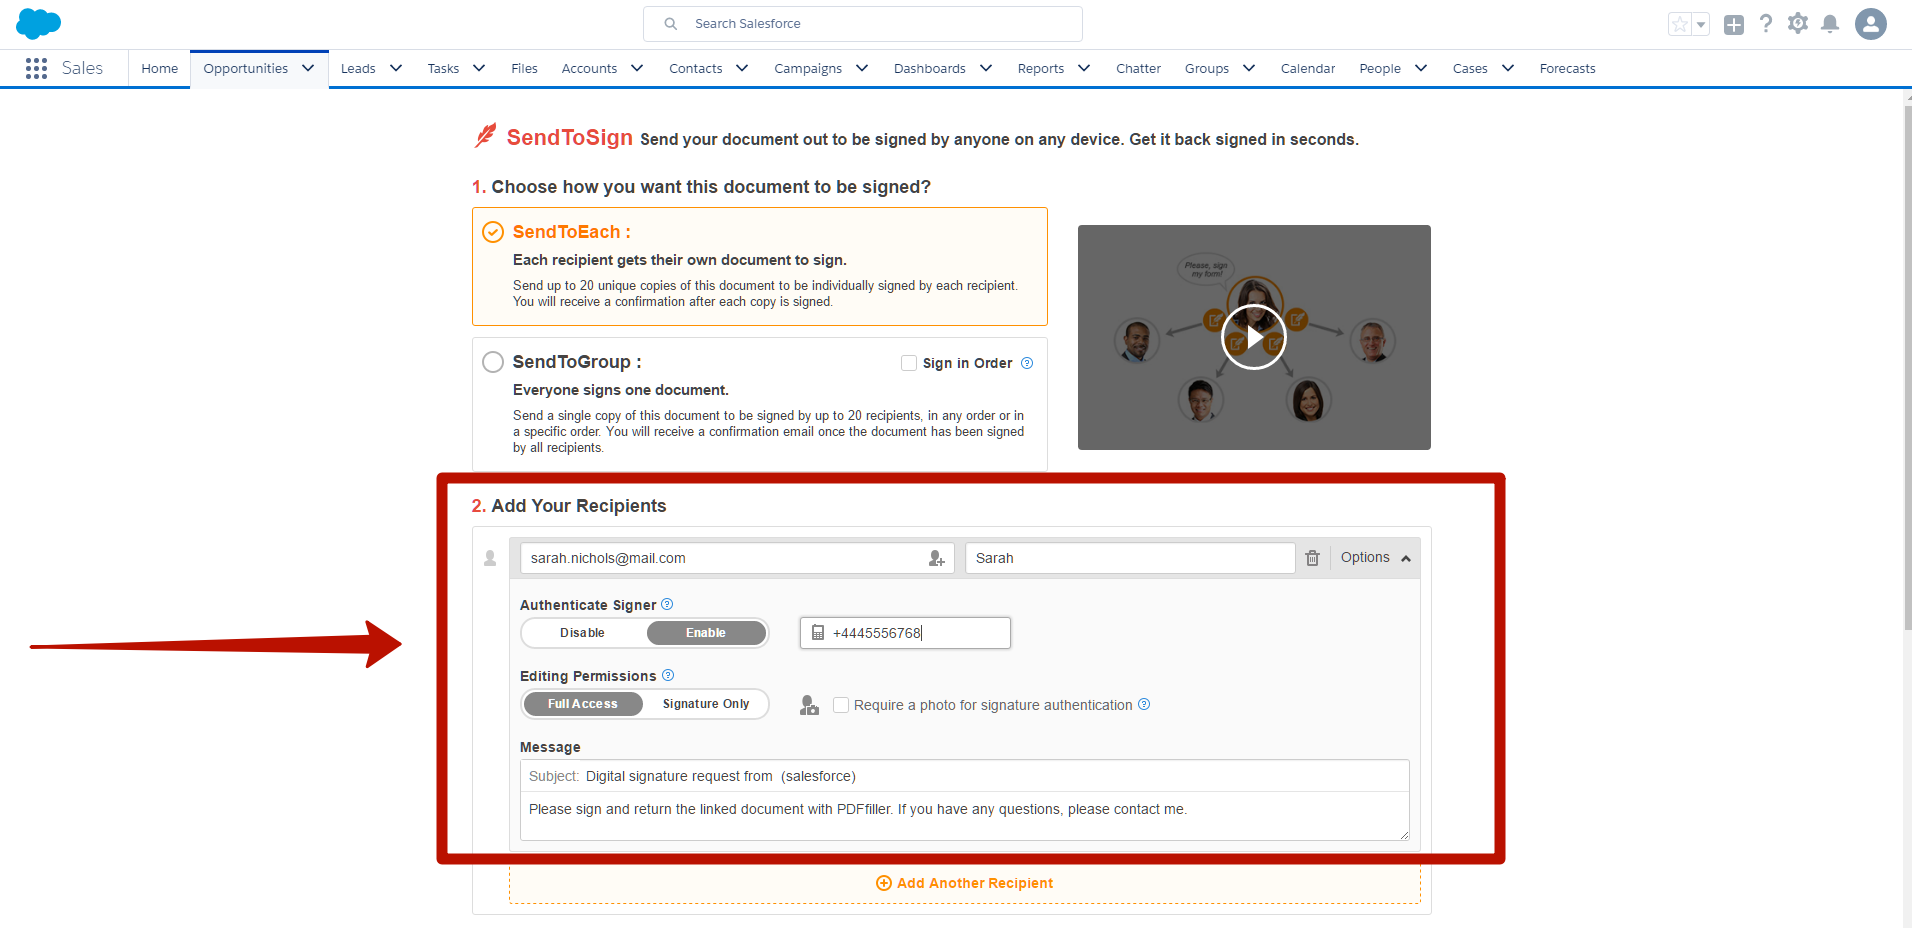The width and height of the screenshot is (1912, 928).
Task: Open the notifications bell
Action: [1830, 23]
